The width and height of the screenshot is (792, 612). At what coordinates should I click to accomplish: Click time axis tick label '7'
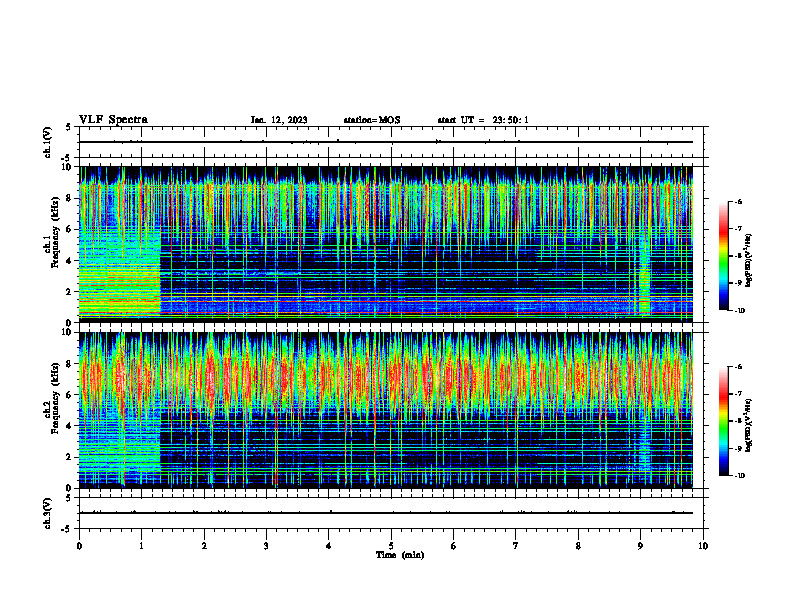tap(516, 546)
